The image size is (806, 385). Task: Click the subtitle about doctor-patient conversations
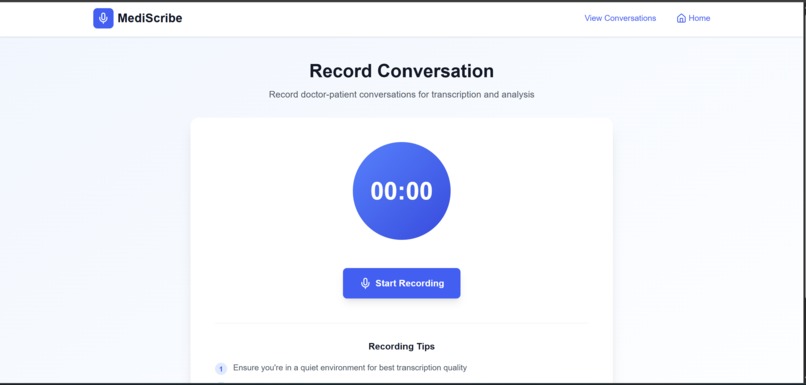click(401, 95)
